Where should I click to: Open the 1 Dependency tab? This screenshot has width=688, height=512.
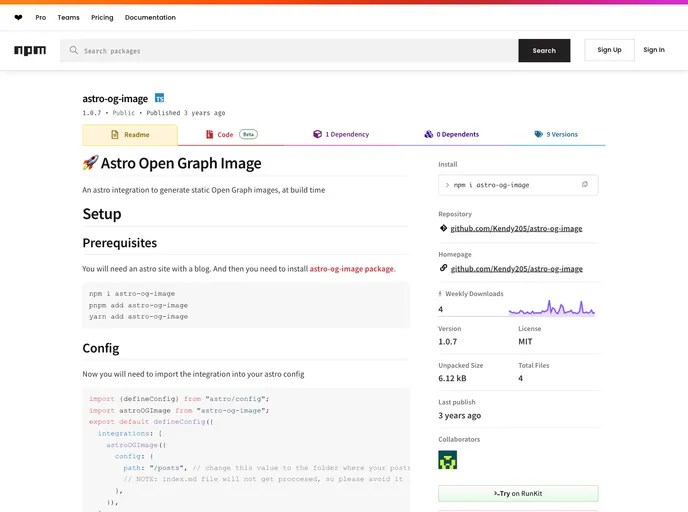tap(341, 134)
